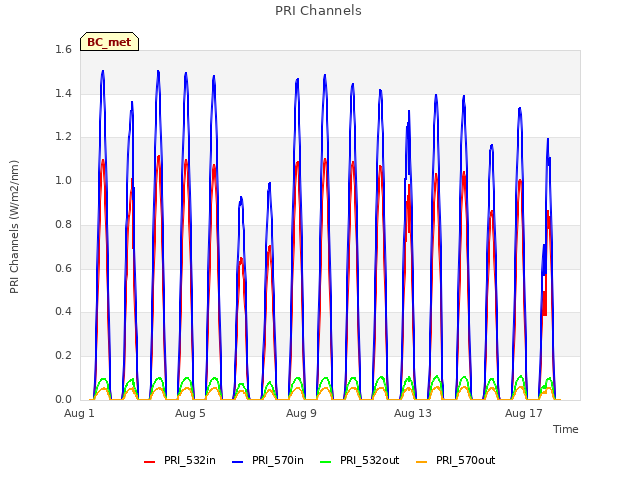
Task: Click the Aug 1 x-axis label
Action: click(x=79, y=413)
